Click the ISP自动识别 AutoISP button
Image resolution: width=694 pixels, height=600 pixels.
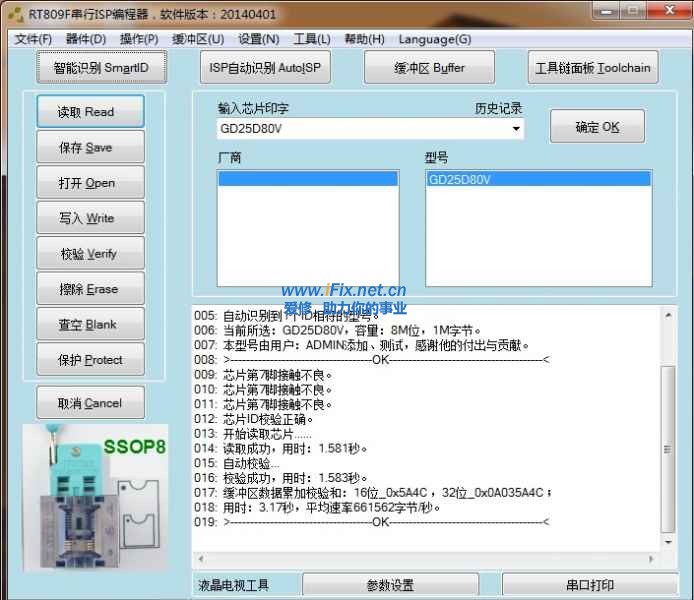(265, 67)
